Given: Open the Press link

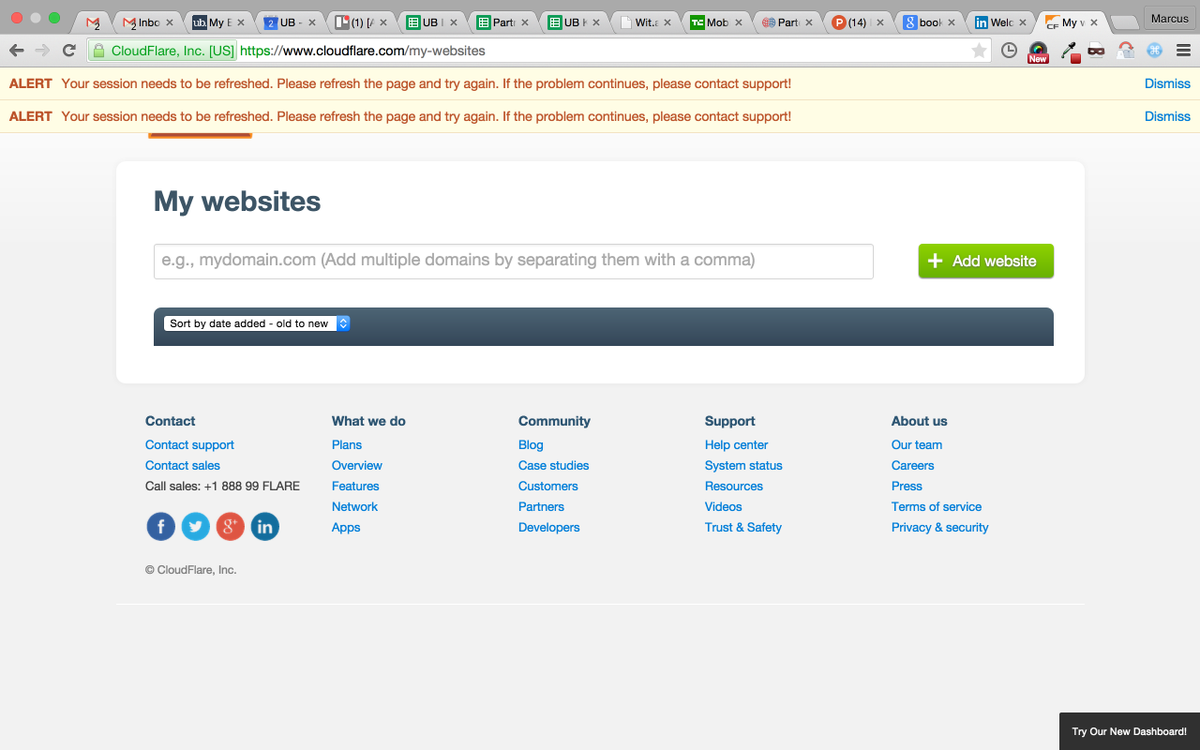Looking at the screenshot, I should (907, 486).
